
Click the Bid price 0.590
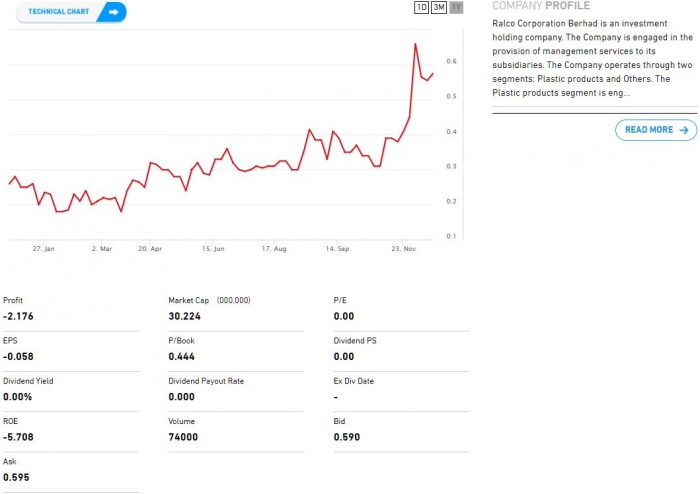[x=346, y=437]
